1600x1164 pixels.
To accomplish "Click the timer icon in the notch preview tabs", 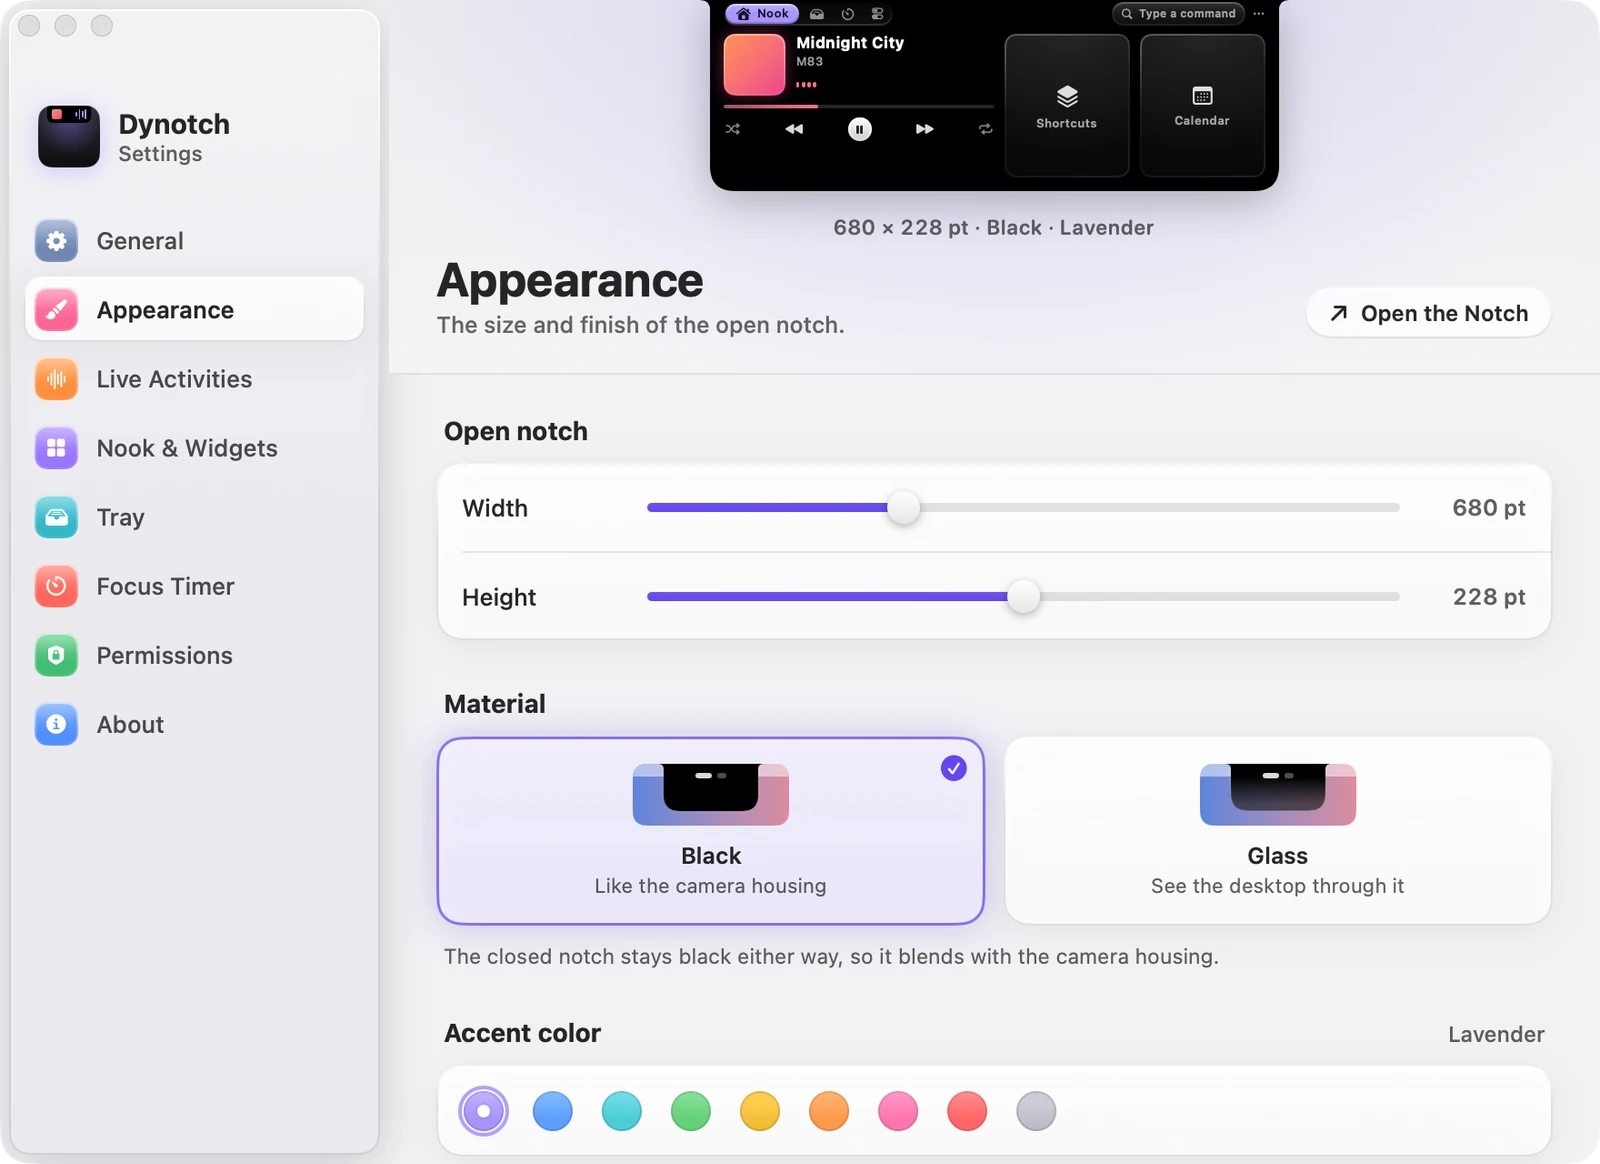I will [x=847, y=14].
